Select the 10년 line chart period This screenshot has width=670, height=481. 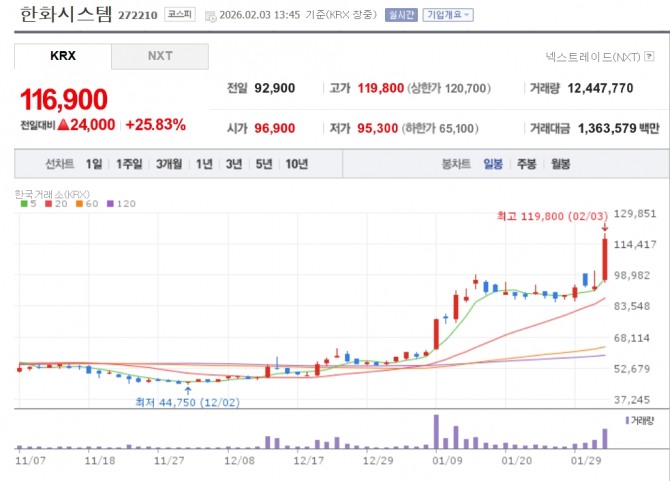pyautogui.click(x=297, y=164)
